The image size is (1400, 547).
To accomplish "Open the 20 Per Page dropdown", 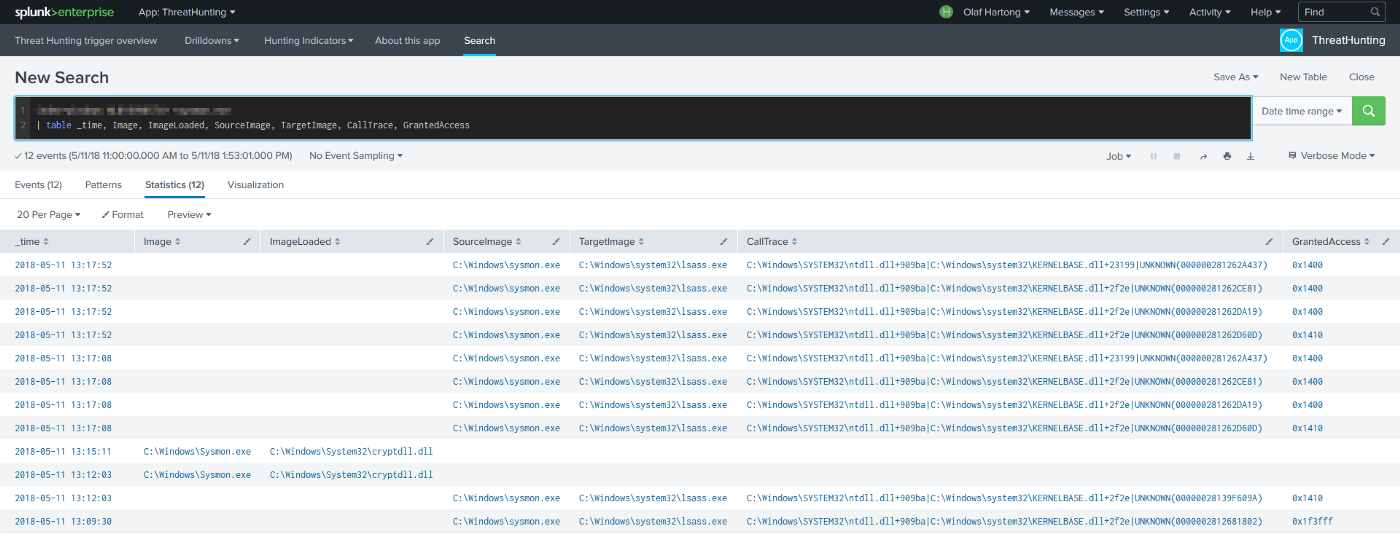I will 49,215.
